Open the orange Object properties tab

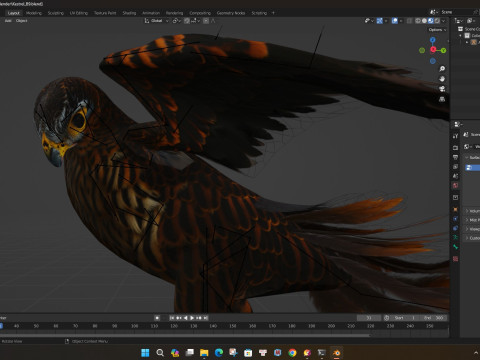(455, 209)
